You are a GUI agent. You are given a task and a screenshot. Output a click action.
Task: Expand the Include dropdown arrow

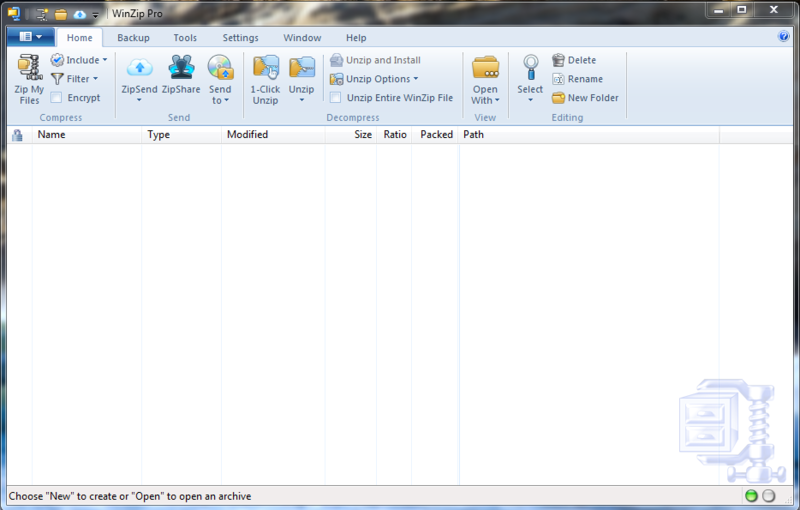105,60
